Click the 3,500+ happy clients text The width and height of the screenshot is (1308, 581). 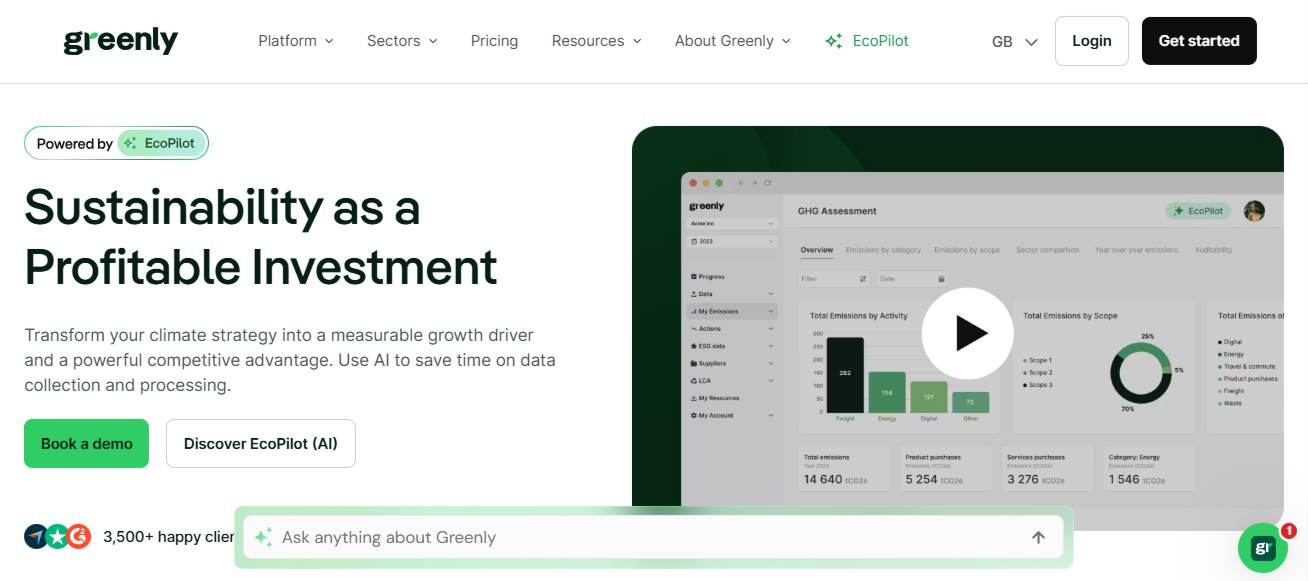pyautogui.click(x=169, y=537)
